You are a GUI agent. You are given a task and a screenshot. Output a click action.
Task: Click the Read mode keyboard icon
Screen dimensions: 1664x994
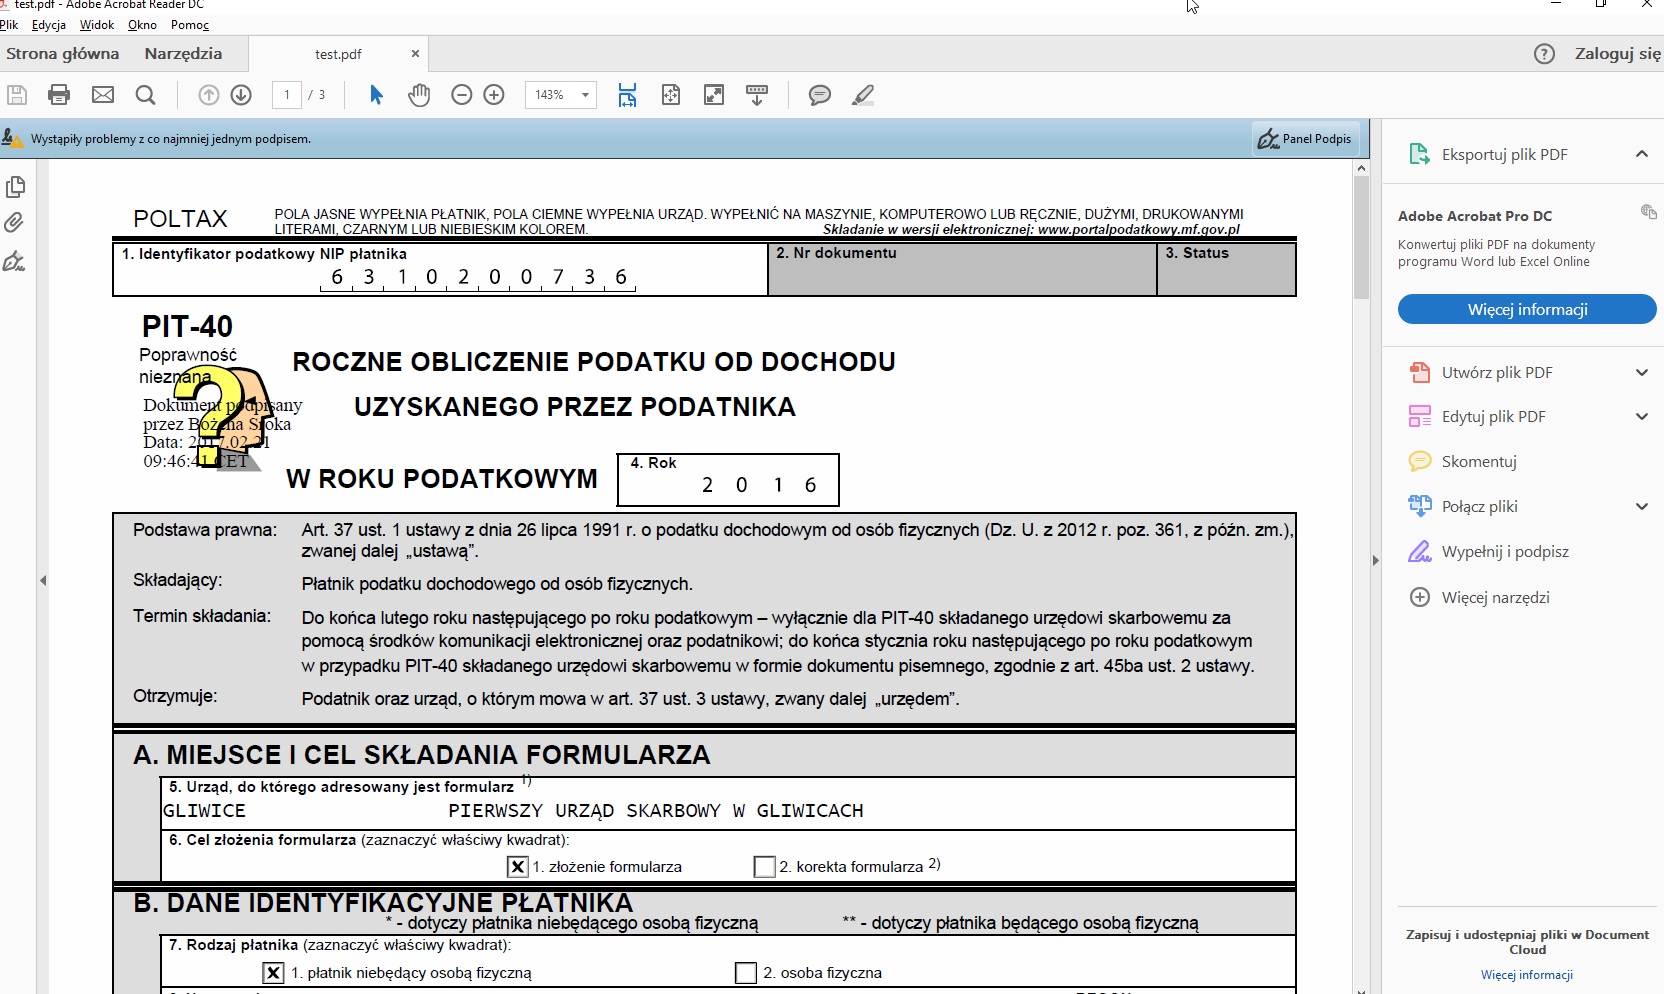757,95
